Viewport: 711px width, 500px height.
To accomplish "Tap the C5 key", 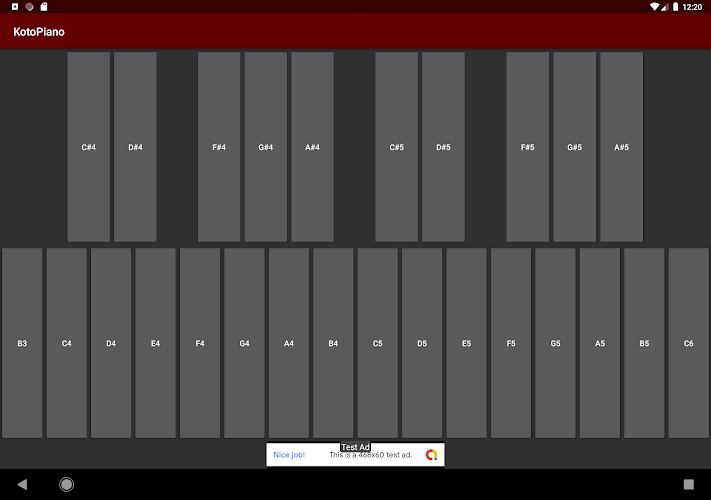I will tap(378, 343).
